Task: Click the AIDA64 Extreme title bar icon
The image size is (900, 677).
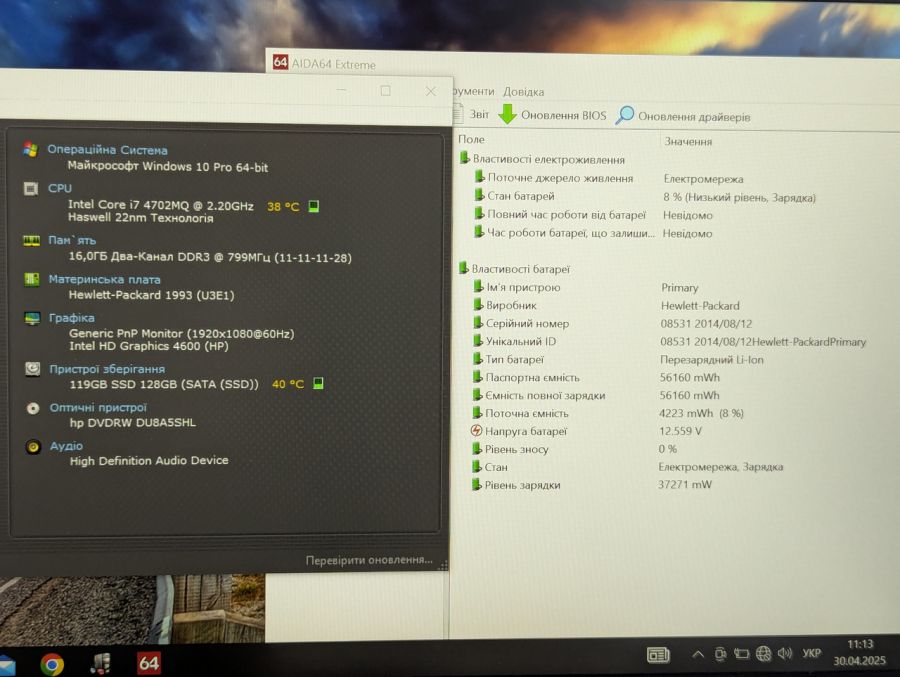Action: click(x=280, y=62)
